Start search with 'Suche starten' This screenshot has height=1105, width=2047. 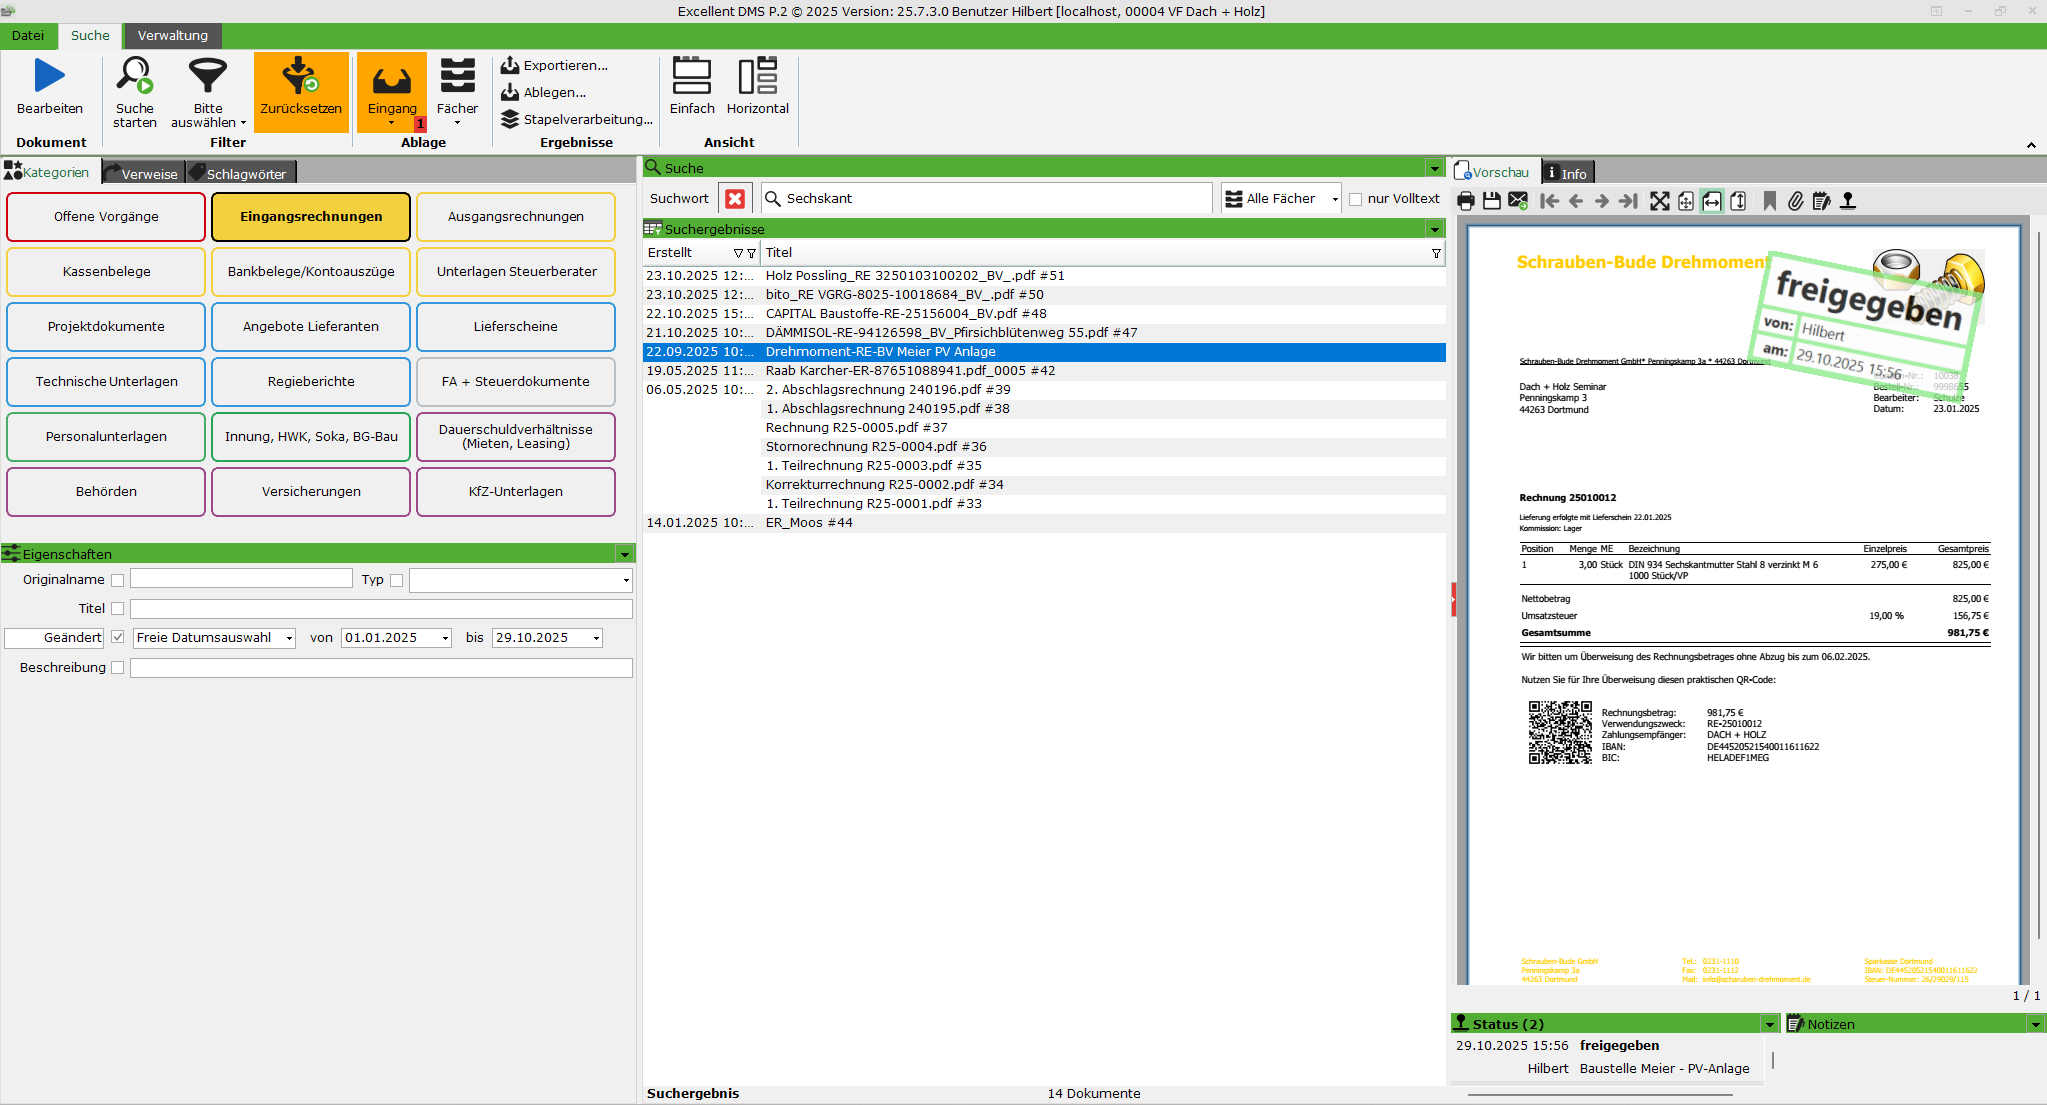[135, 93]
